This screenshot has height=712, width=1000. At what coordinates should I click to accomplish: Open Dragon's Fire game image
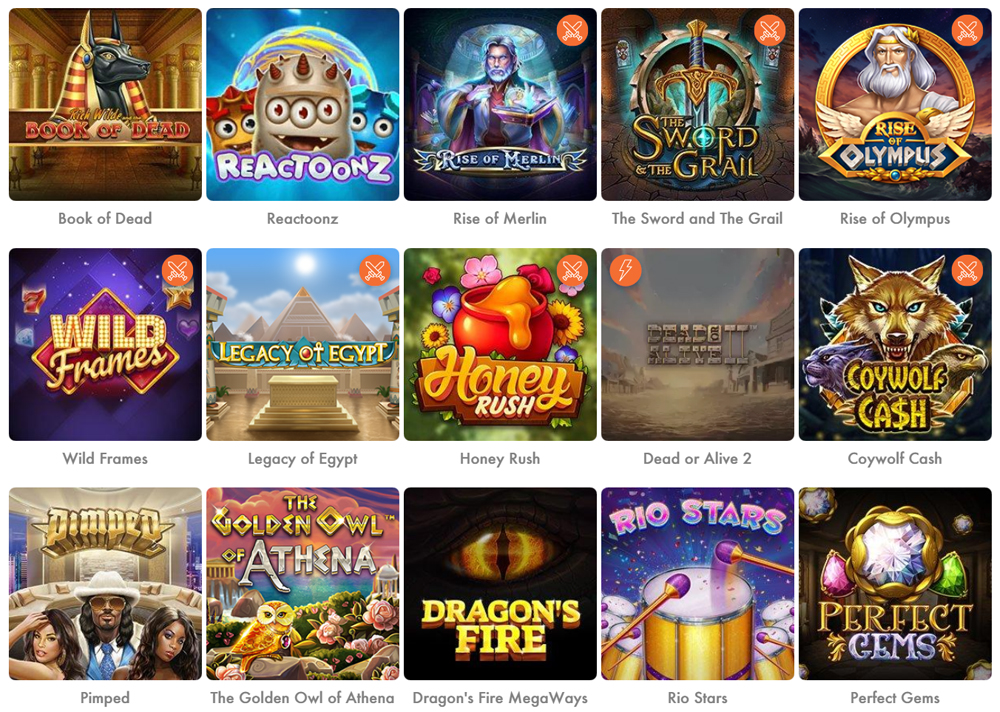coord(501,584)
